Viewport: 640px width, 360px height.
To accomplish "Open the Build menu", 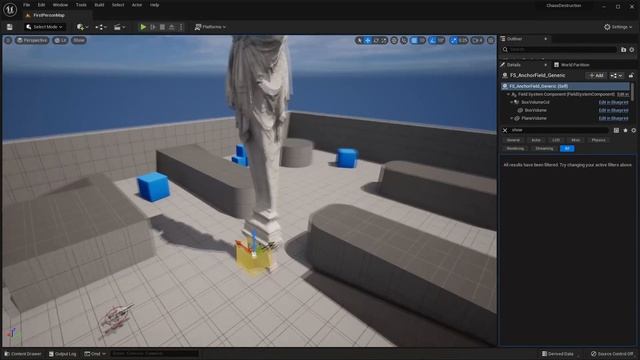I will 99,5.
